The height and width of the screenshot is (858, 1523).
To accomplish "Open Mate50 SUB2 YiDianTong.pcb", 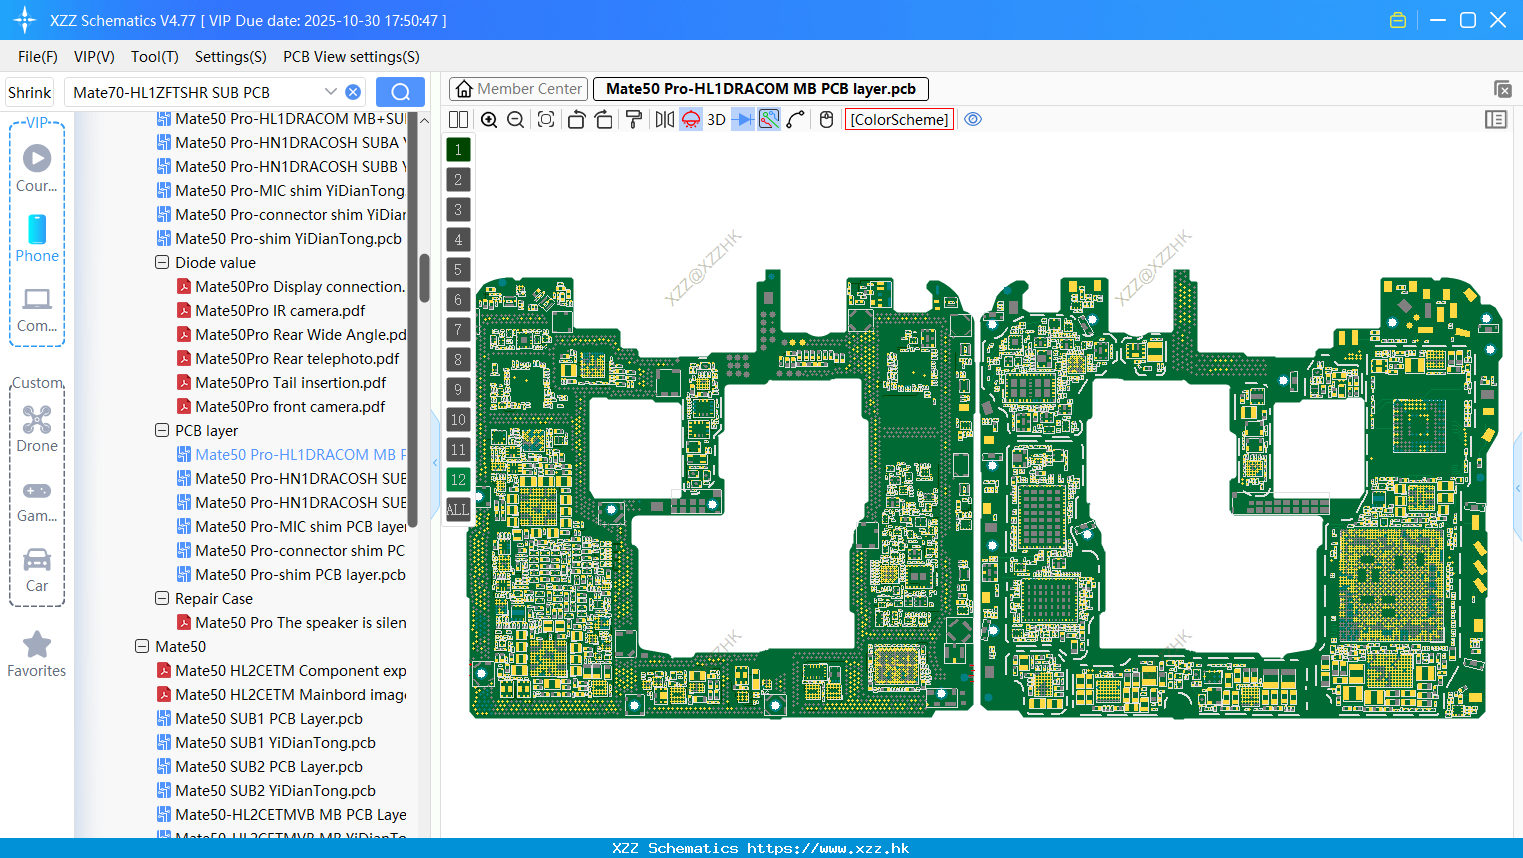I will pyautogui.click(x=266, y=790).
